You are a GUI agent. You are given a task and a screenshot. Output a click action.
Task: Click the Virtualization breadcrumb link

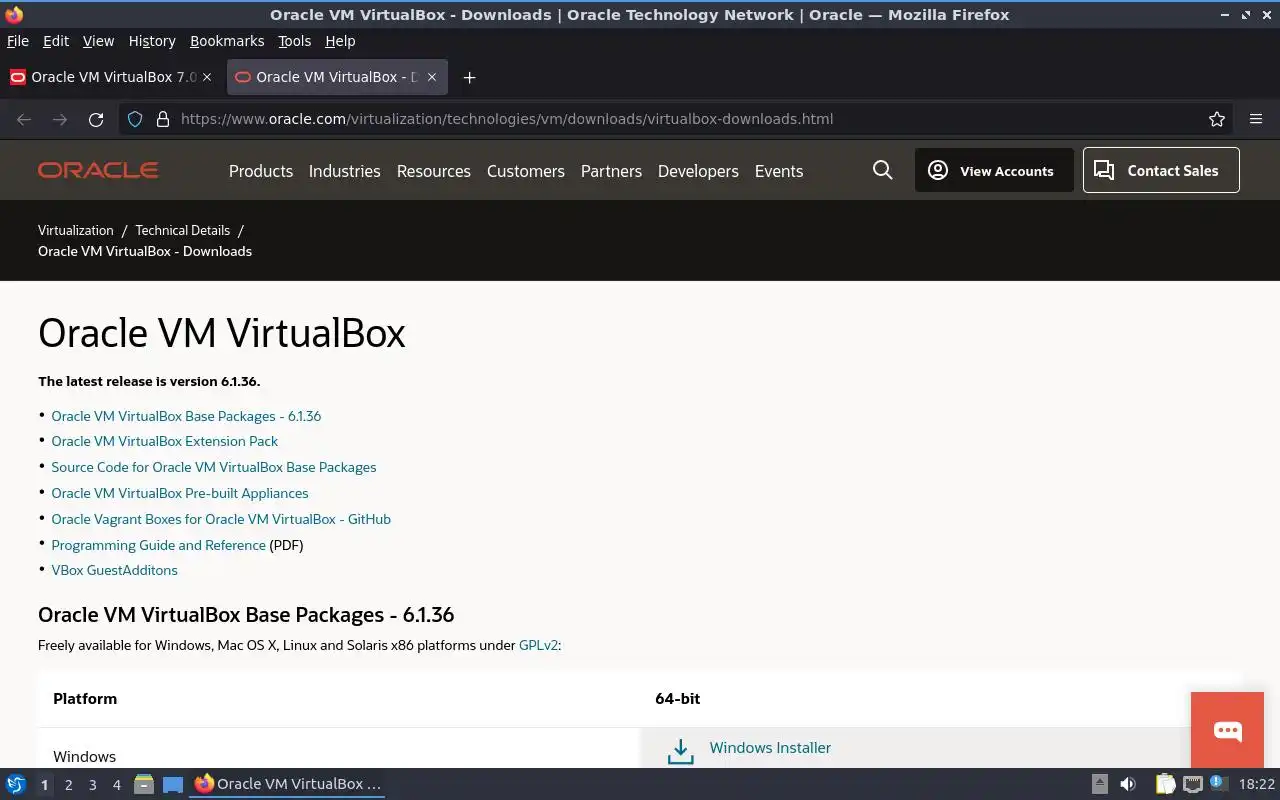76,230
